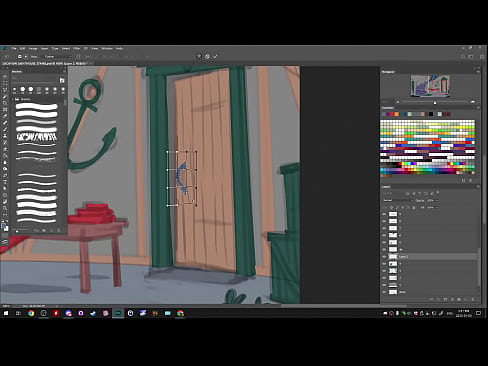Select the Zoom magnifier tool
The height and width of the screenshot is (366, 488).
(x=5, y=208)
